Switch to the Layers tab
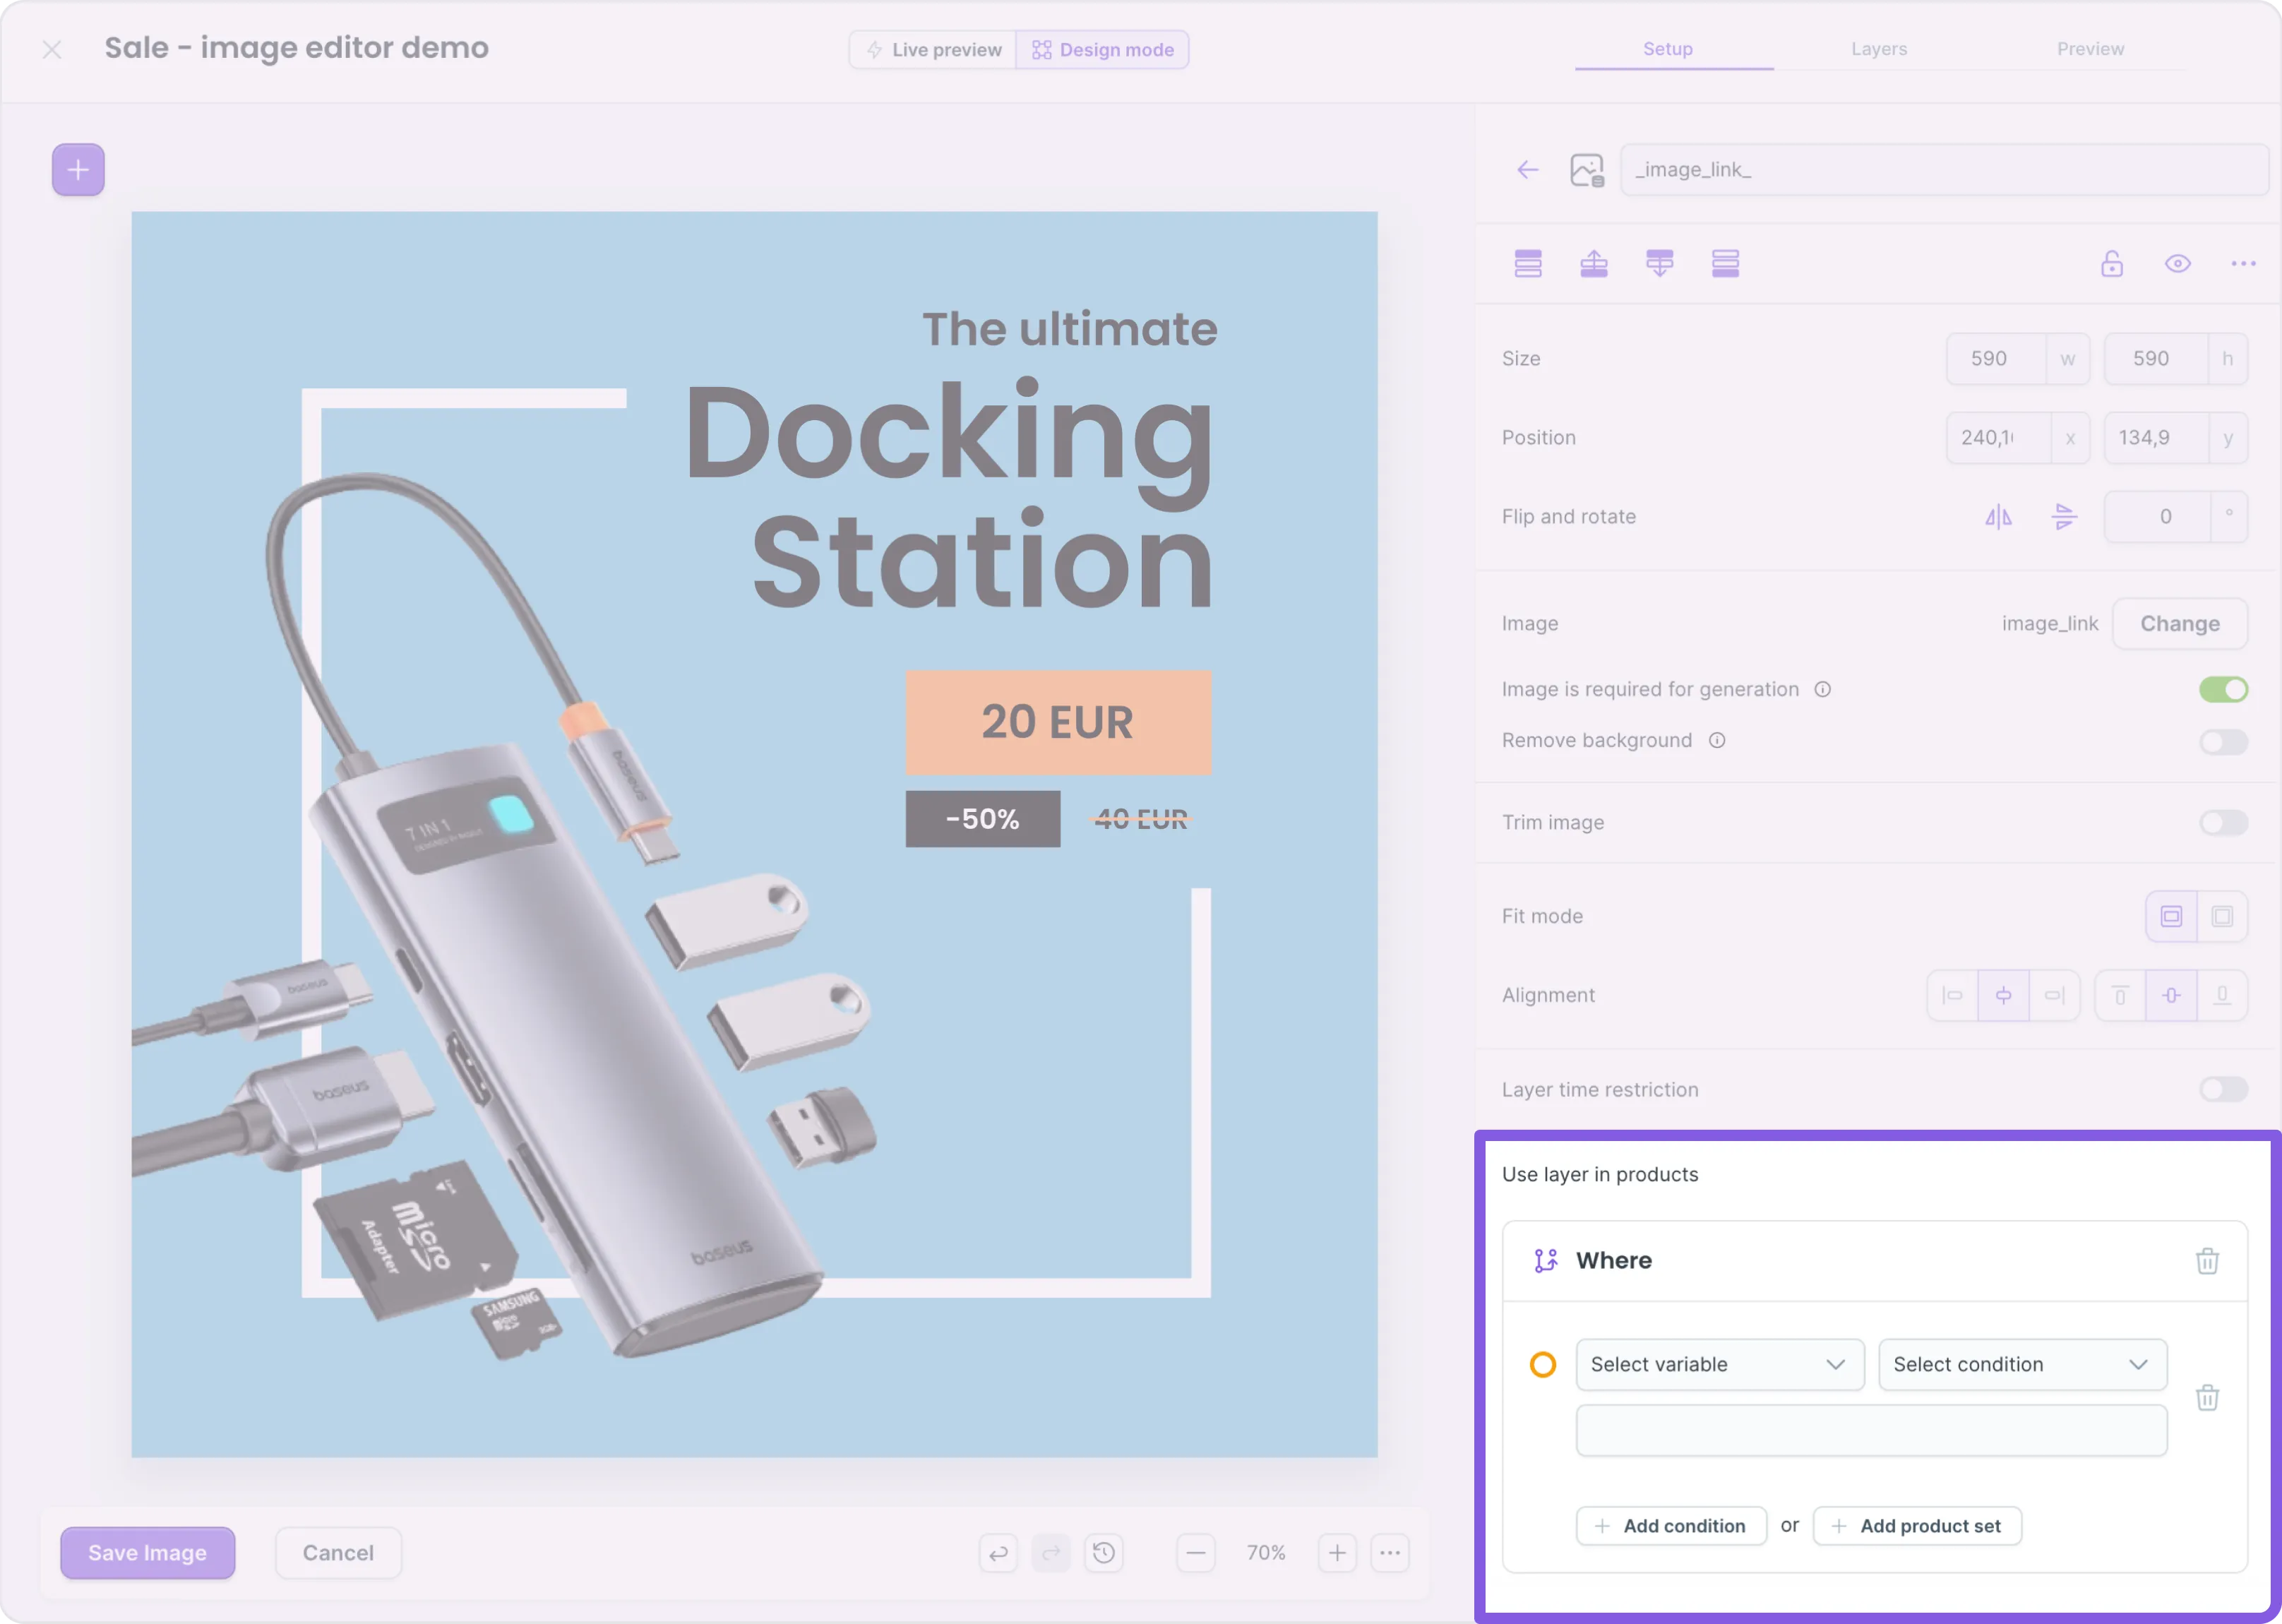The height and width of the screenshot is (1624, 2282). click(1879, 49)
